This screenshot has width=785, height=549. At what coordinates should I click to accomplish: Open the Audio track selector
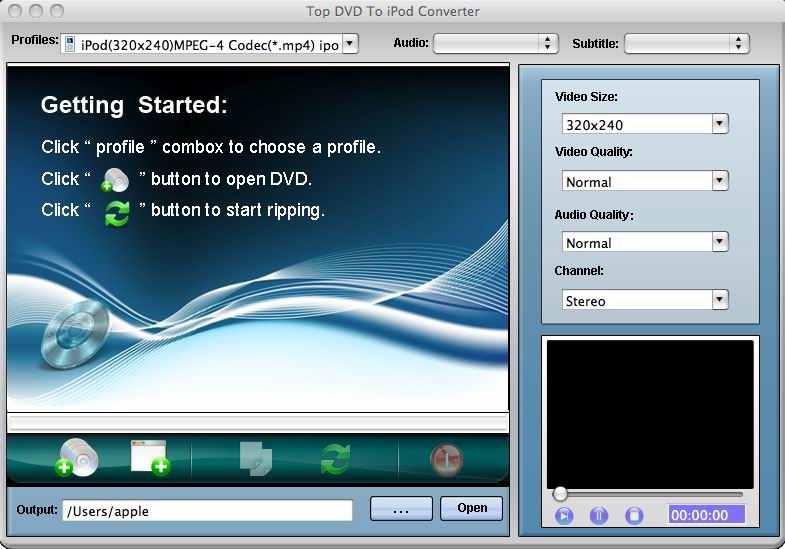496,44
